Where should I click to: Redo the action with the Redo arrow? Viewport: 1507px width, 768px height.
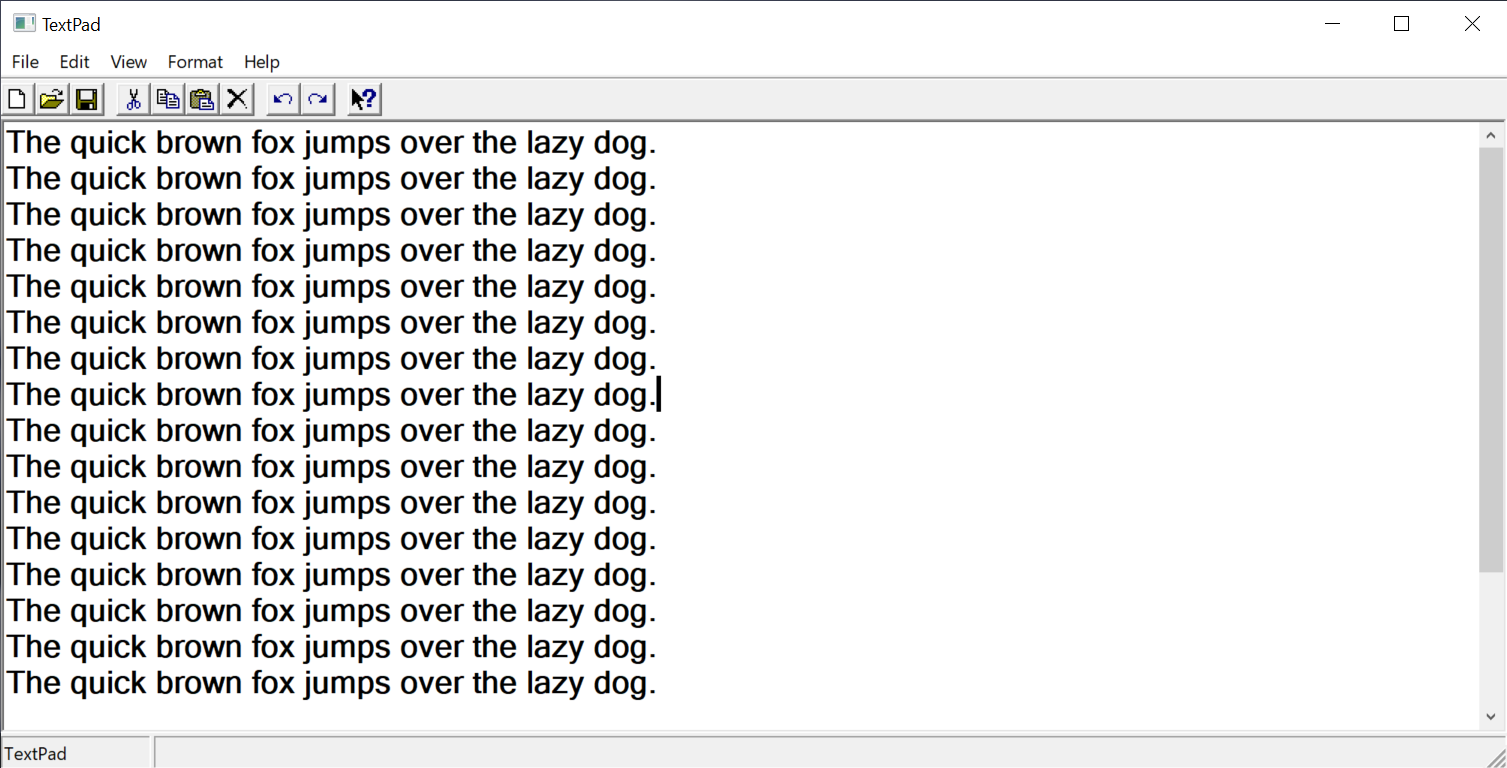(x=317, y=99)
